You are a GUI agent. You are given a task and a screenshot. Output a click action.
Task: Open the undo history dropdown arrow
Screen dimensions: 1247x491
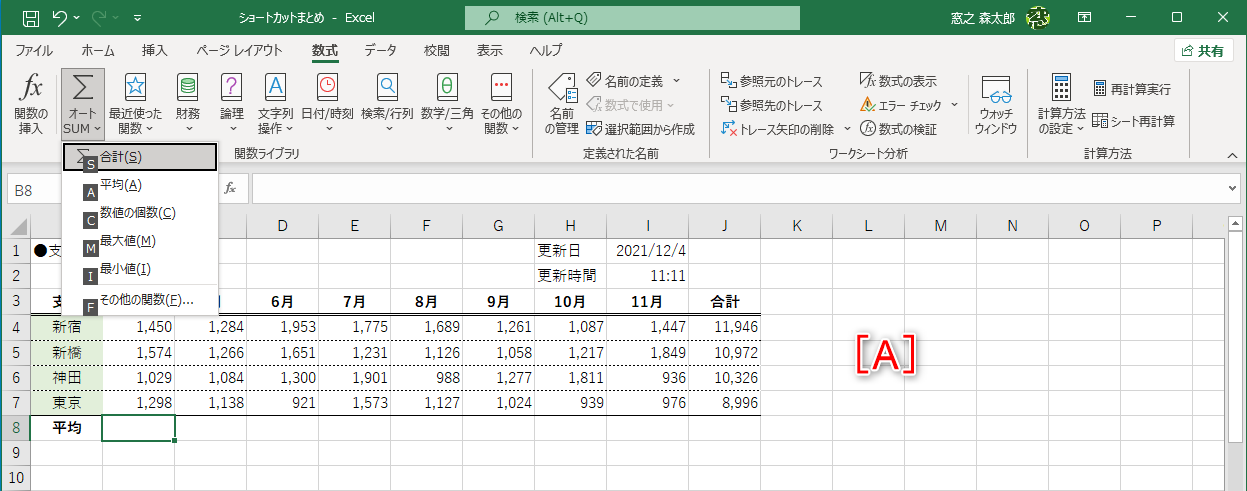80,18
